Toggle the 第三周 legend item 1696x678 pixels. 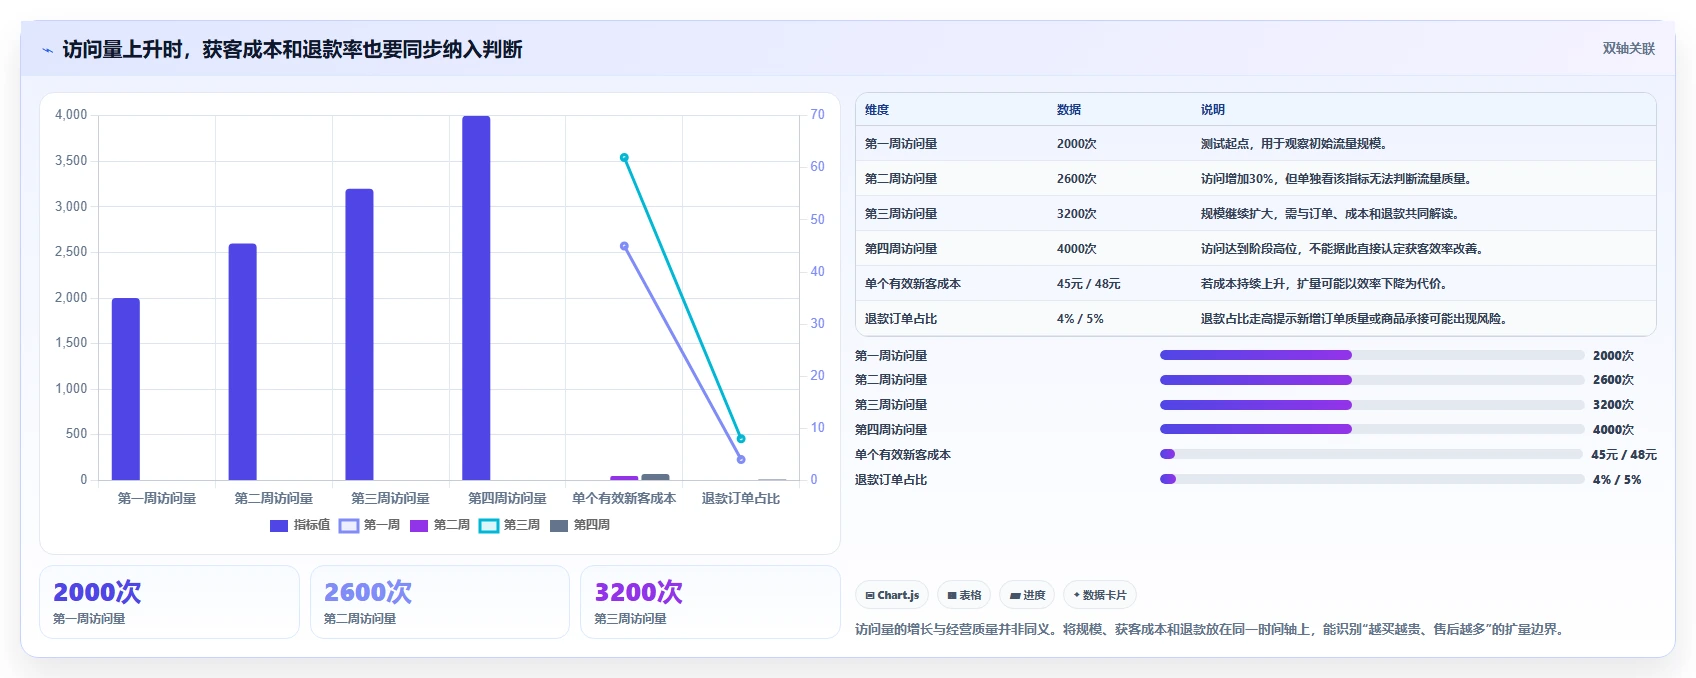click(510, 525)
